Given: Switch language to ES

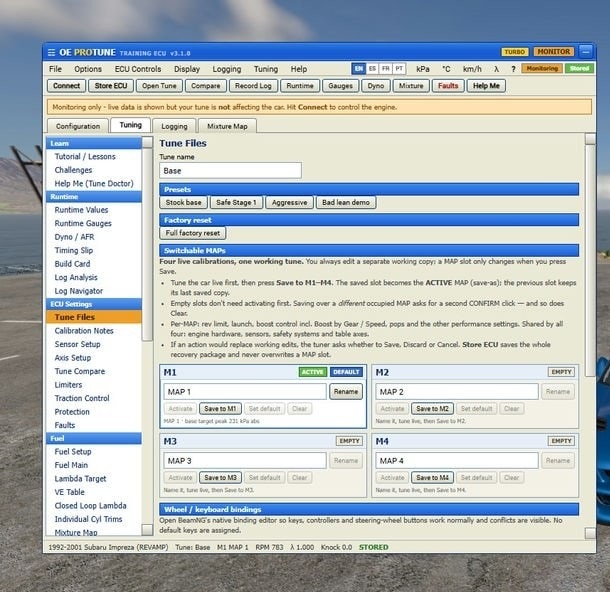Looking at the screenshot, I should 372,68.
